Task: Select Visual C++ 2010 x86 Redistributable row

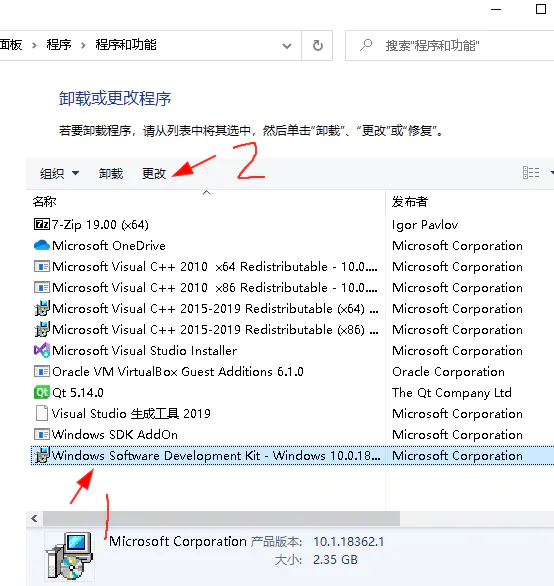Action: pos(293,287)
